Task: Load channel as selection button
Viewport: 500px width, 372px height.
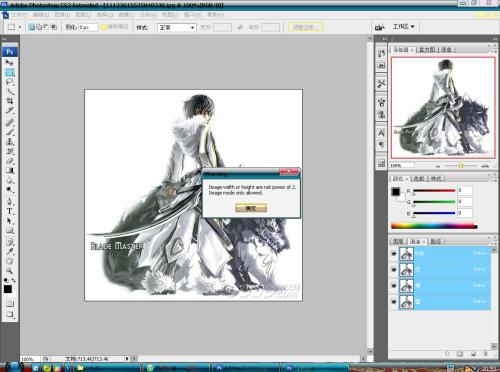Action: pos(447,354)
